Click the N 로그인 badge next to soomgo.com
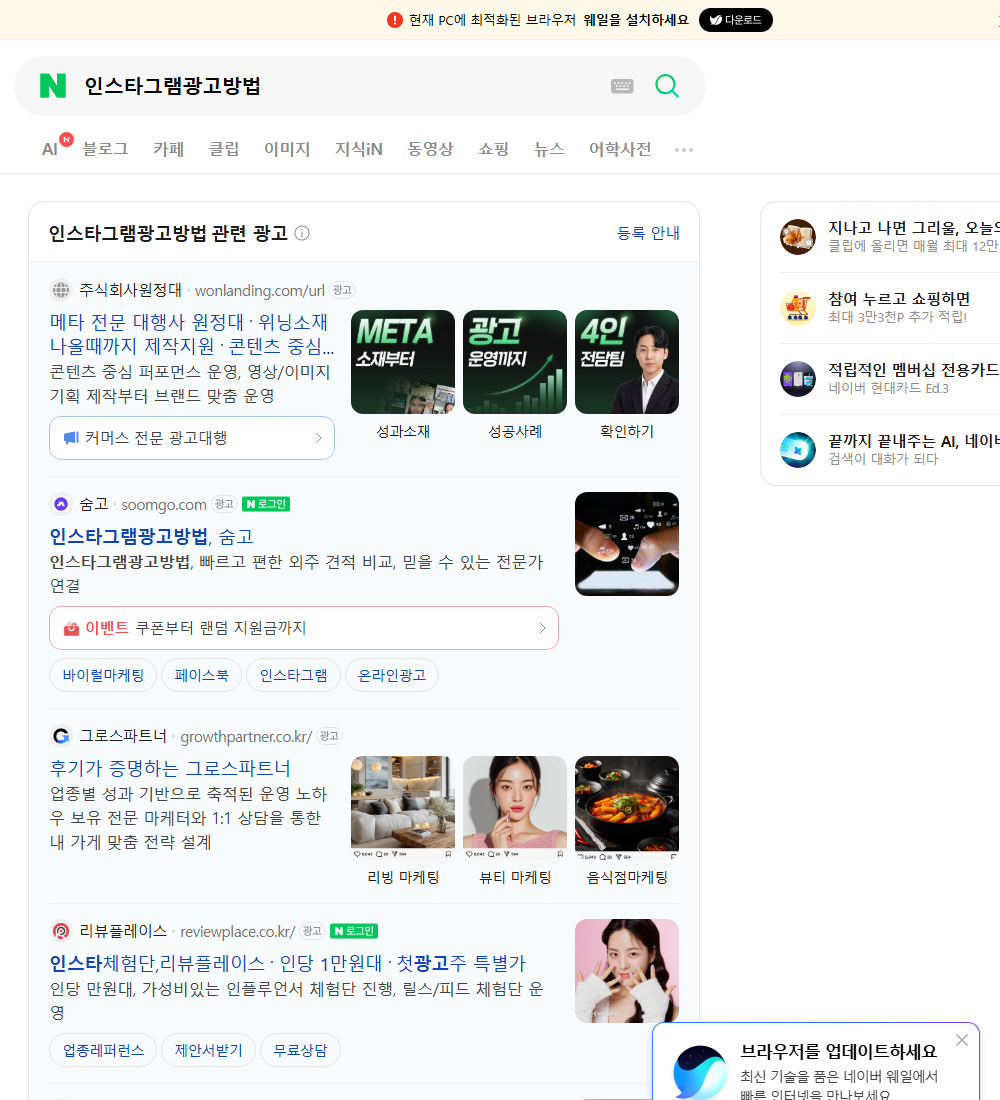The image size is (1000, 1100). point(266,504)
